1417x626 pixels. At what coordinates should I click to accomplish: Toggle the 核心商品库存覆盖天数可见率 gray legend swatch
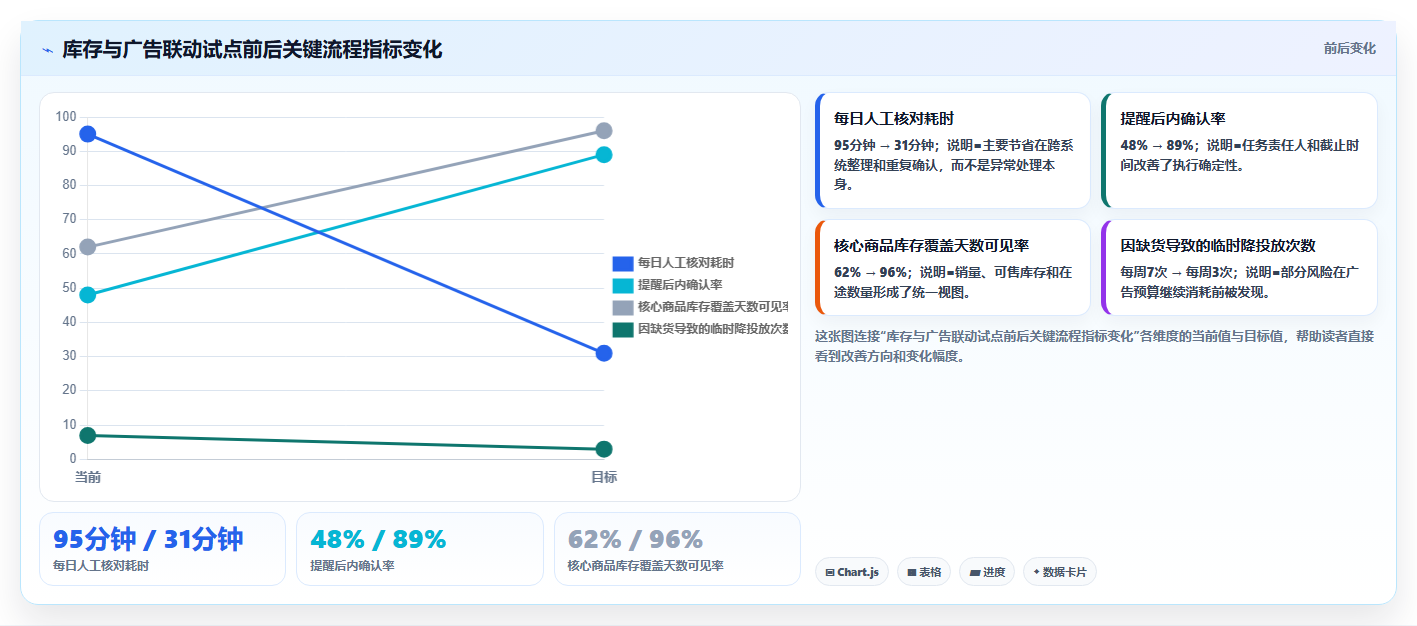coord(623,307)
